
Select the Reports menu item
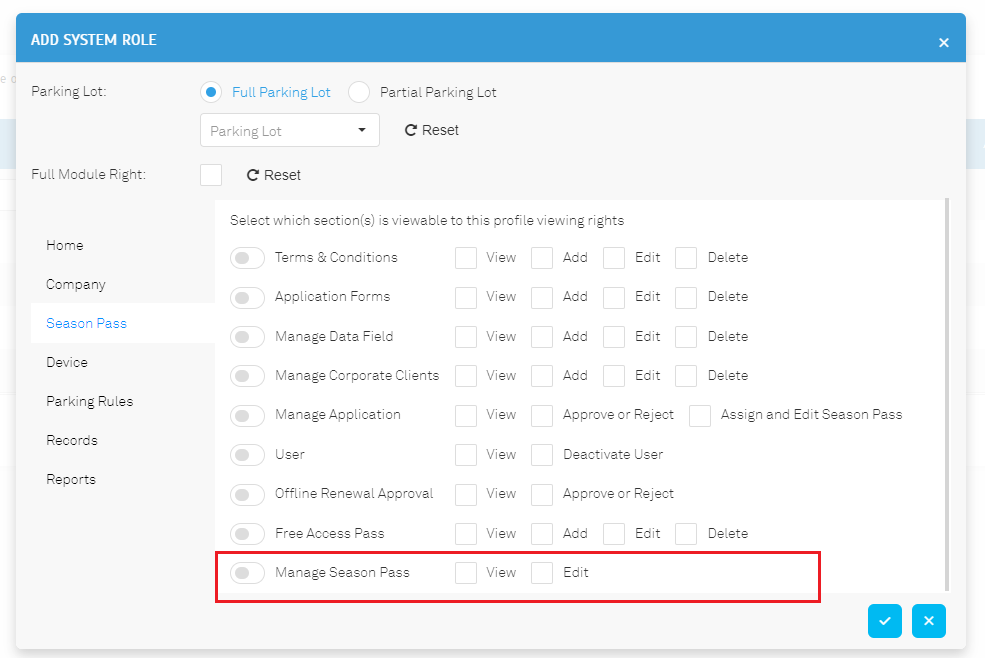point(71,479)
